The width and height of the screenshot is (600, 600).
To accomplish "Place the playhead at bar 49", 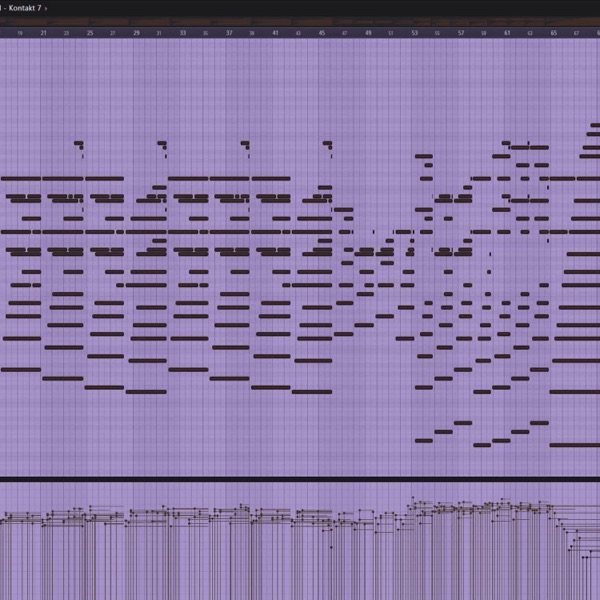I will tap(368, 33).
